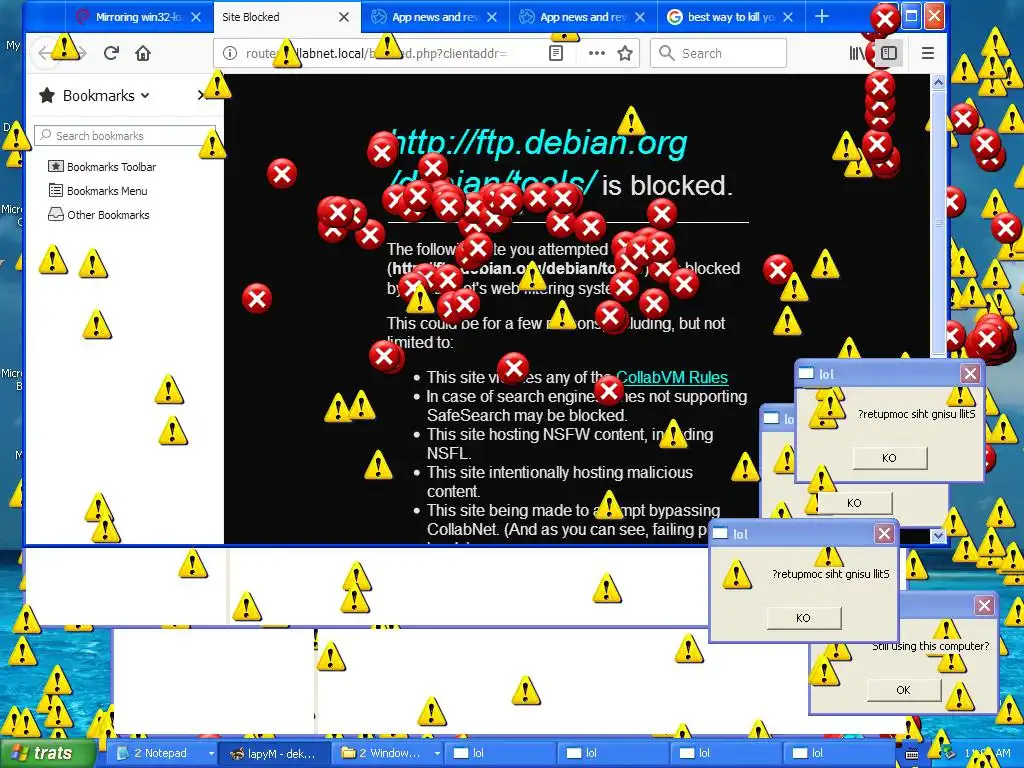Click OK in 'Still using this computer?' dialog

pyautogui.click(x=903, y=690)
